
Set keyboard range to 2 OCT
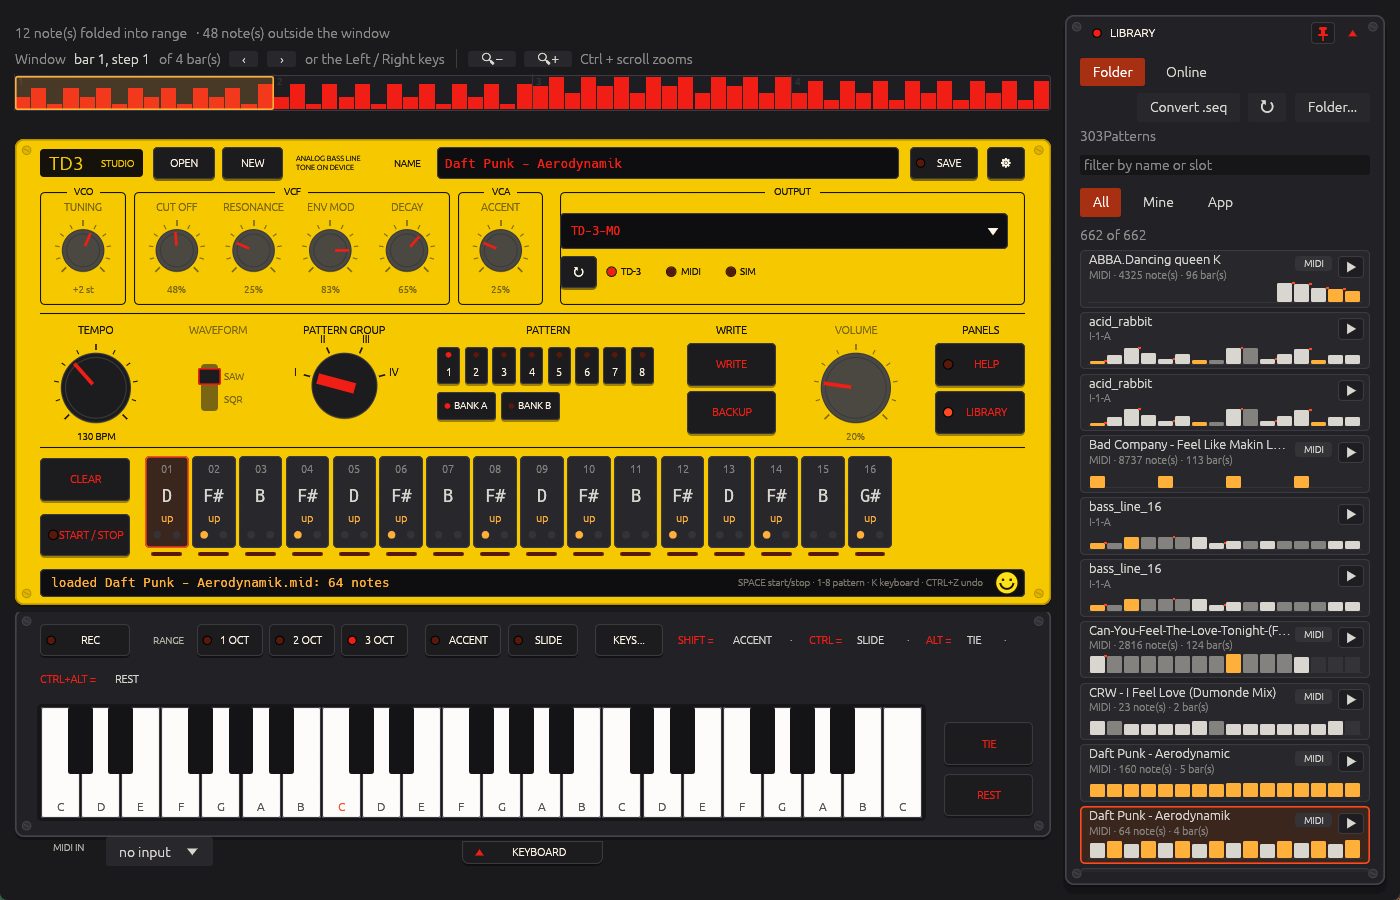(x=302, y=640)
